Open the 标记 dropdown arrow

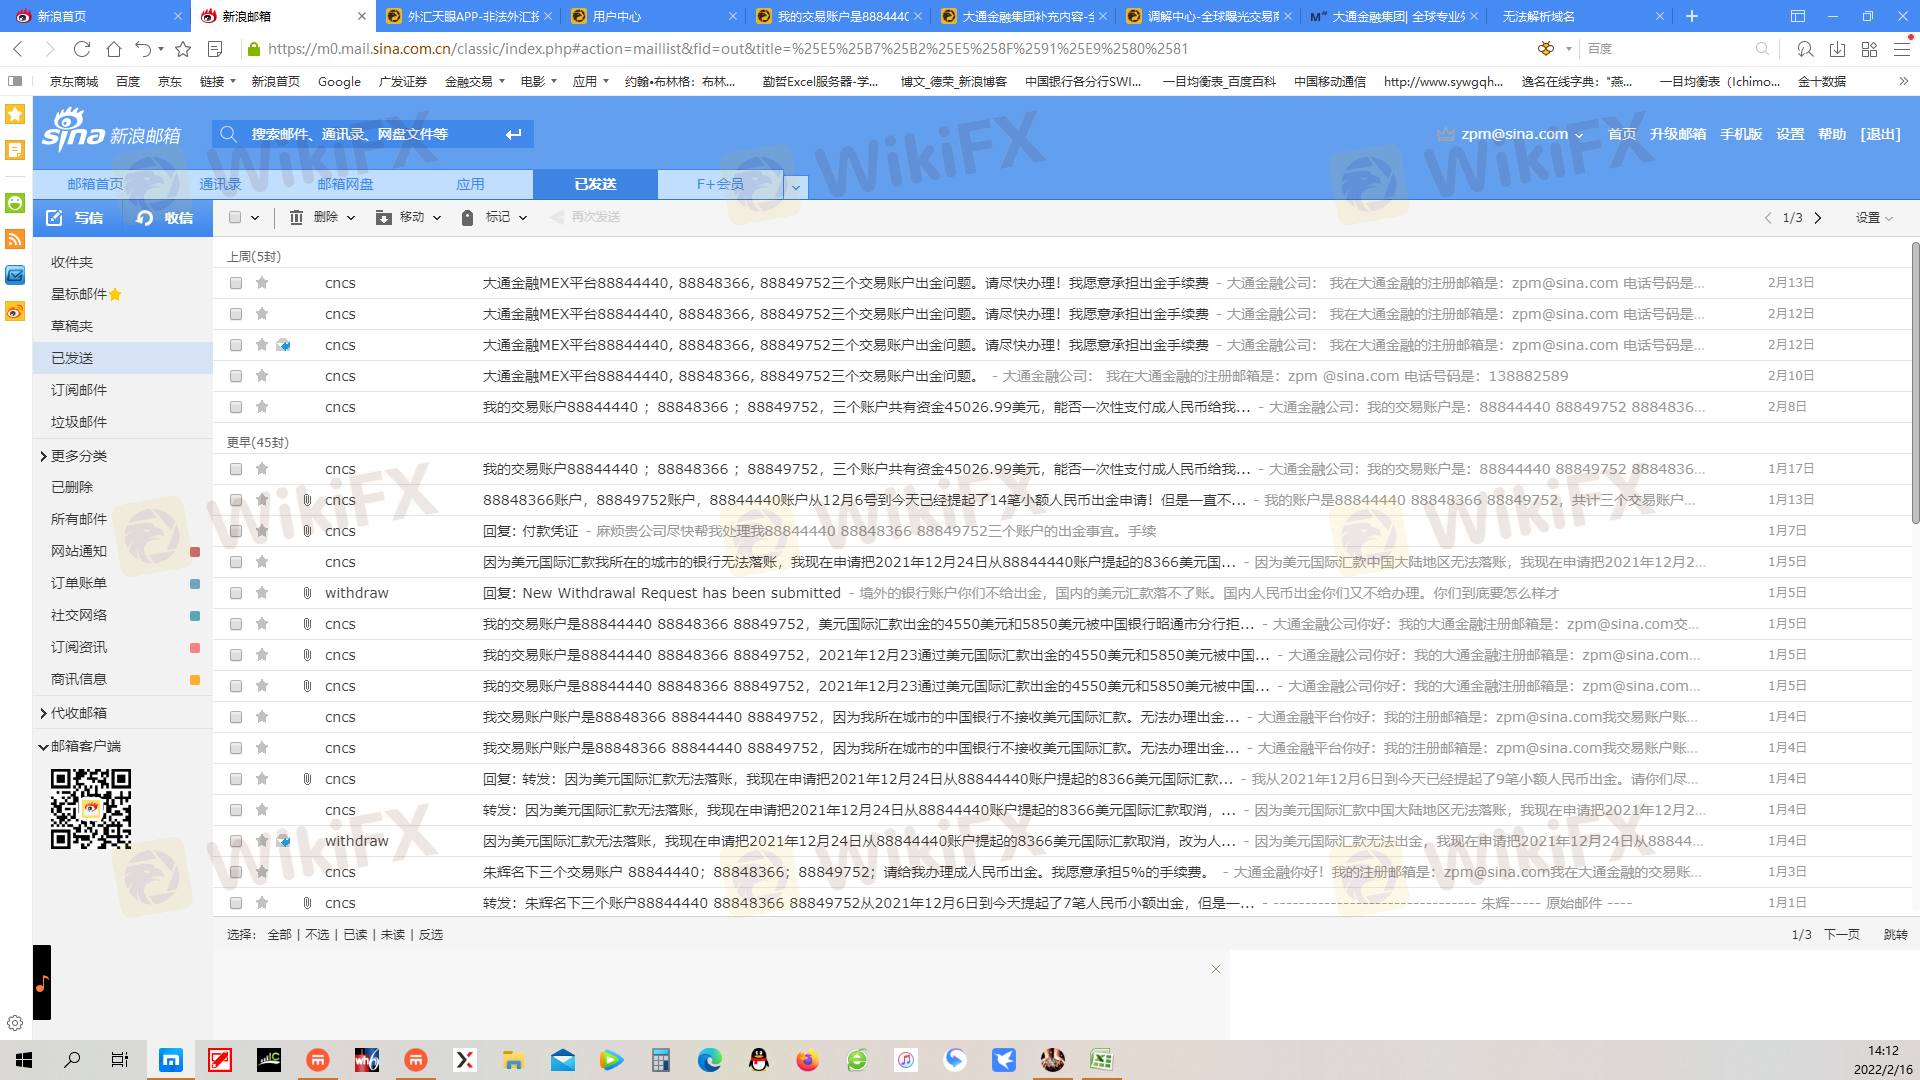[523, 218]
